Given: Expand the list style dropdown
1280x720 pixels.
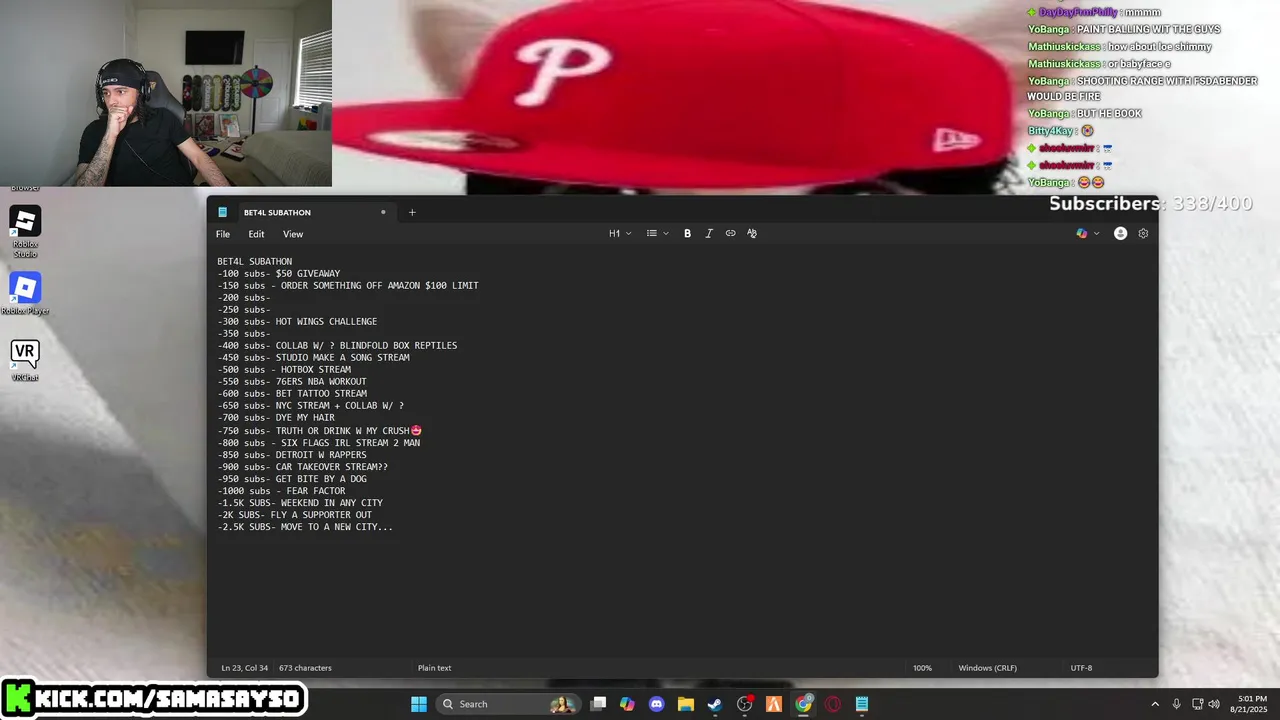Looking at the screenshot, I should click(656, 233).
